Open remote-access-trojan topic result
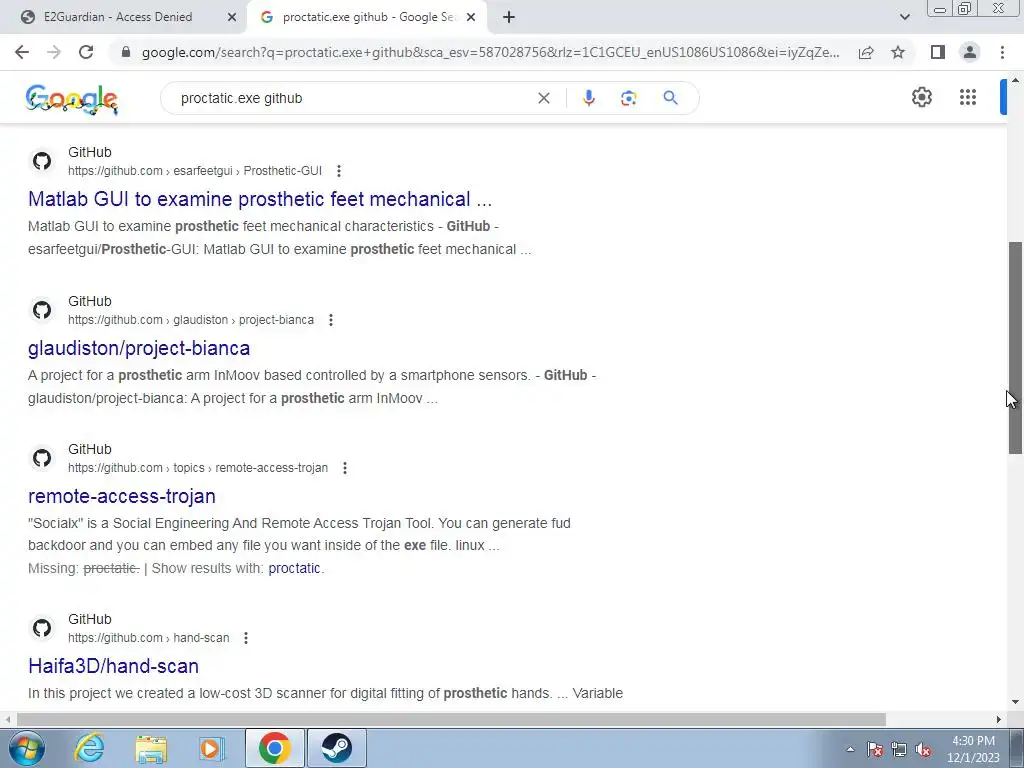This screenshot has width=1024, height=768. coord(122,496)
